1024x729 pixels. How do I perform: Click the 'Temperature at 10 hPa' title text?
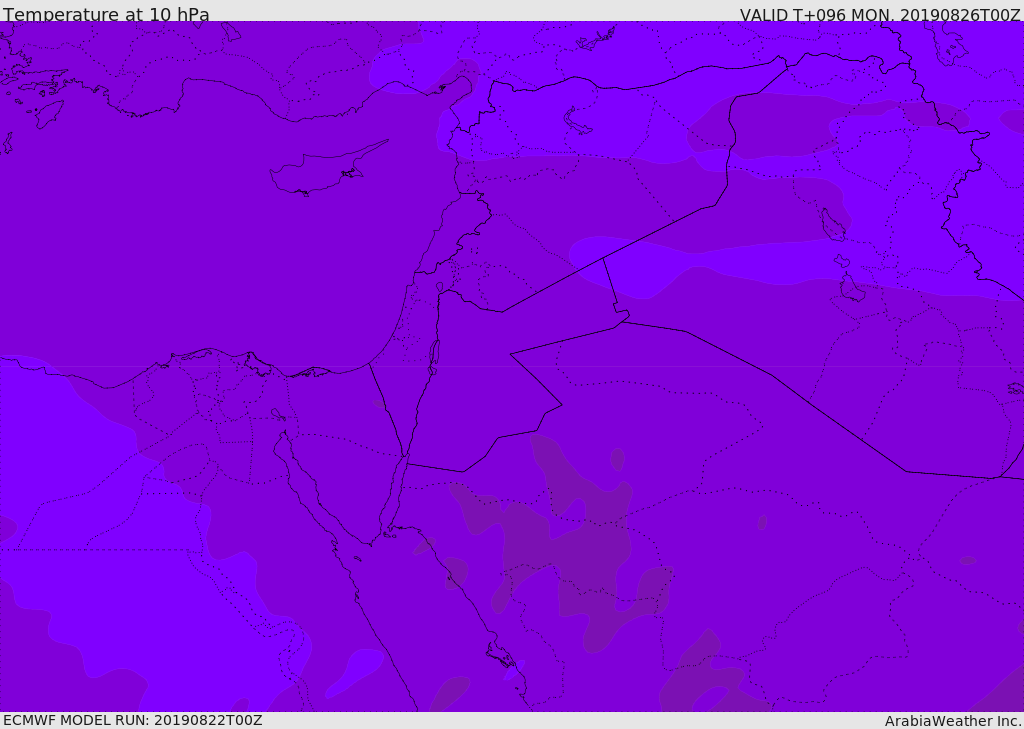106,14
